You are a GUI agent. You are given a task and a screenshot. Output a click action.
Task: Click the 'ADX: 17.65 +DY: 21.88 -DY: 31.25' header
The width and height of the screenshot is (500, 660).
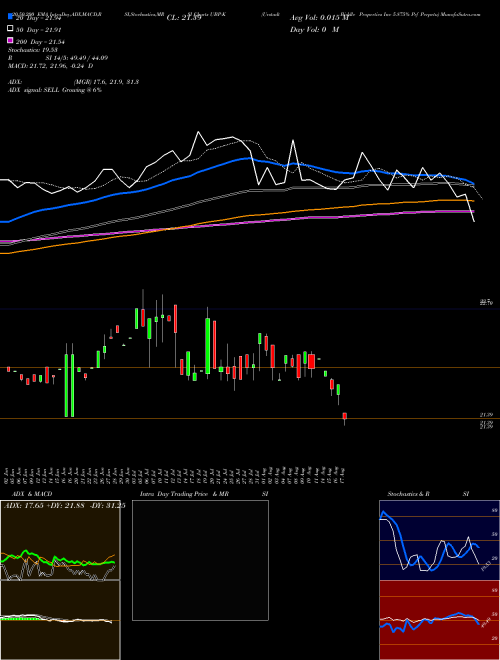(x=64, y=506)
